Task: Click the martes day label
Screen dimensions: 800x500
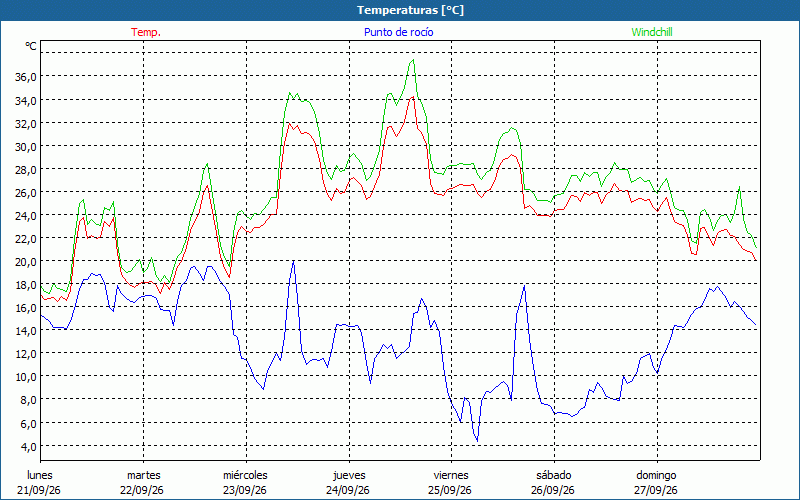Action: (144, 475)
